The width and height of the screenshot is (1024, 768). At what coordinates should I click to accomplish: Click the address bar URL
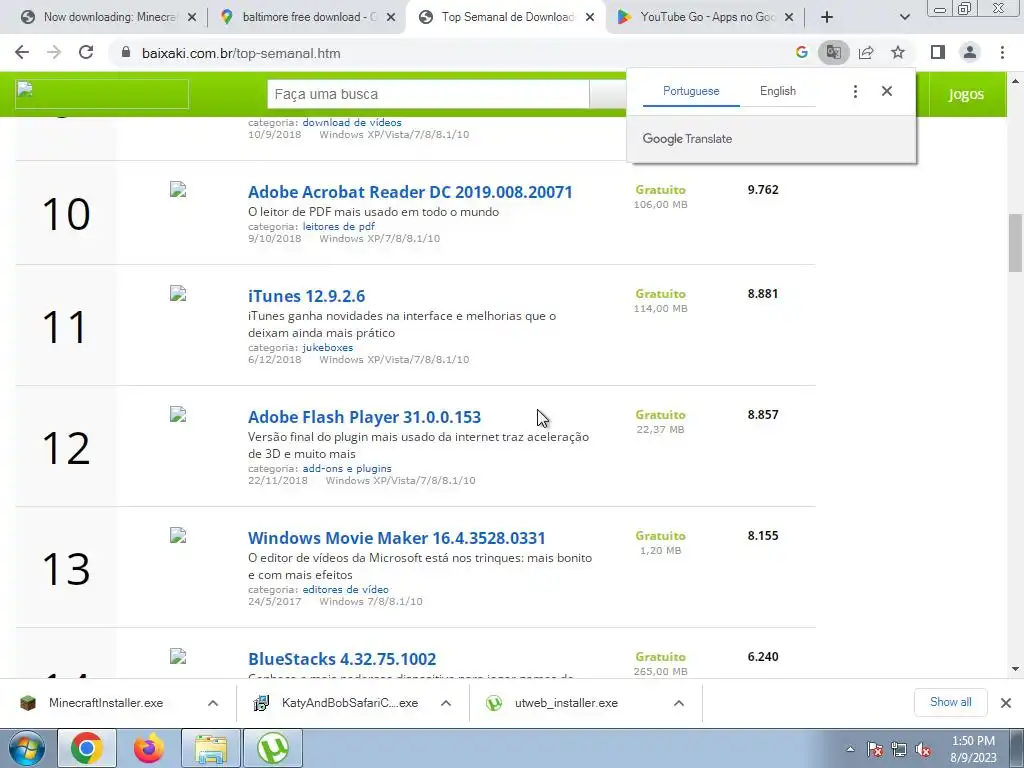point(241,54)
